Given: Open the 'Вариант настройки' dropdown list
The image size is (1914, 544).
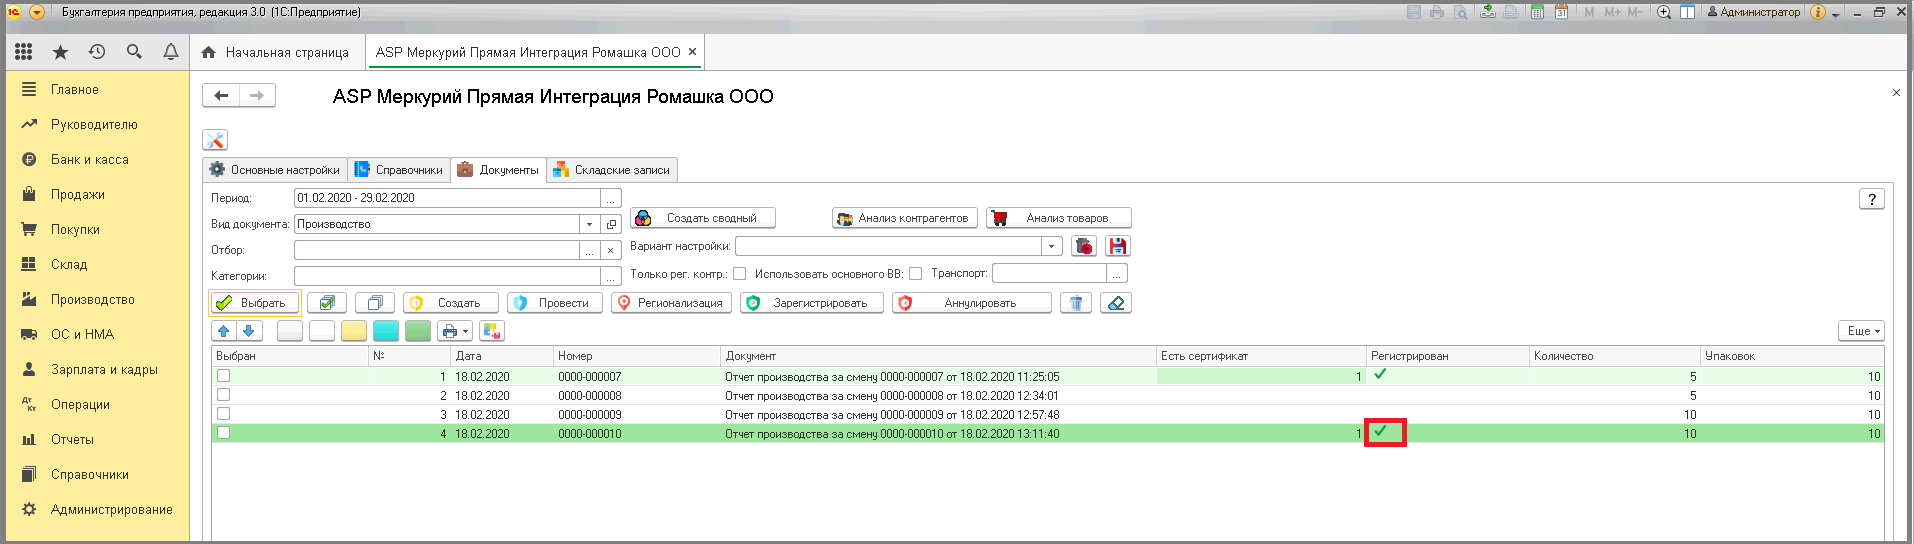Looking at the screenshot, I should pos(1051,246).
